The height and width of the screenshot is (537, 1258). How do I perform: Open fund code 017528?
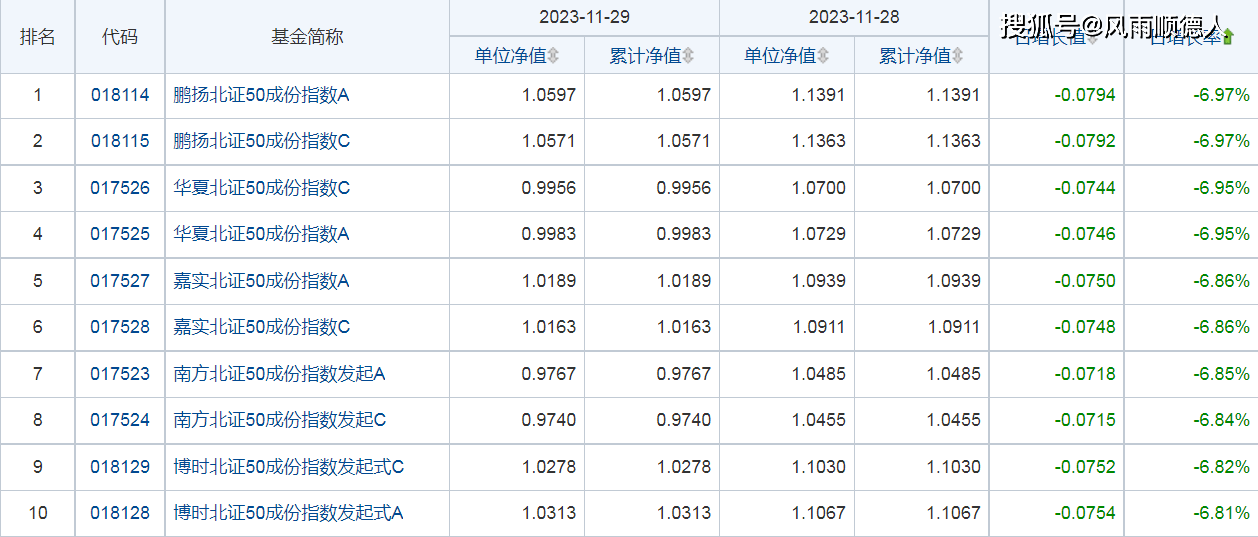(120, 327)
